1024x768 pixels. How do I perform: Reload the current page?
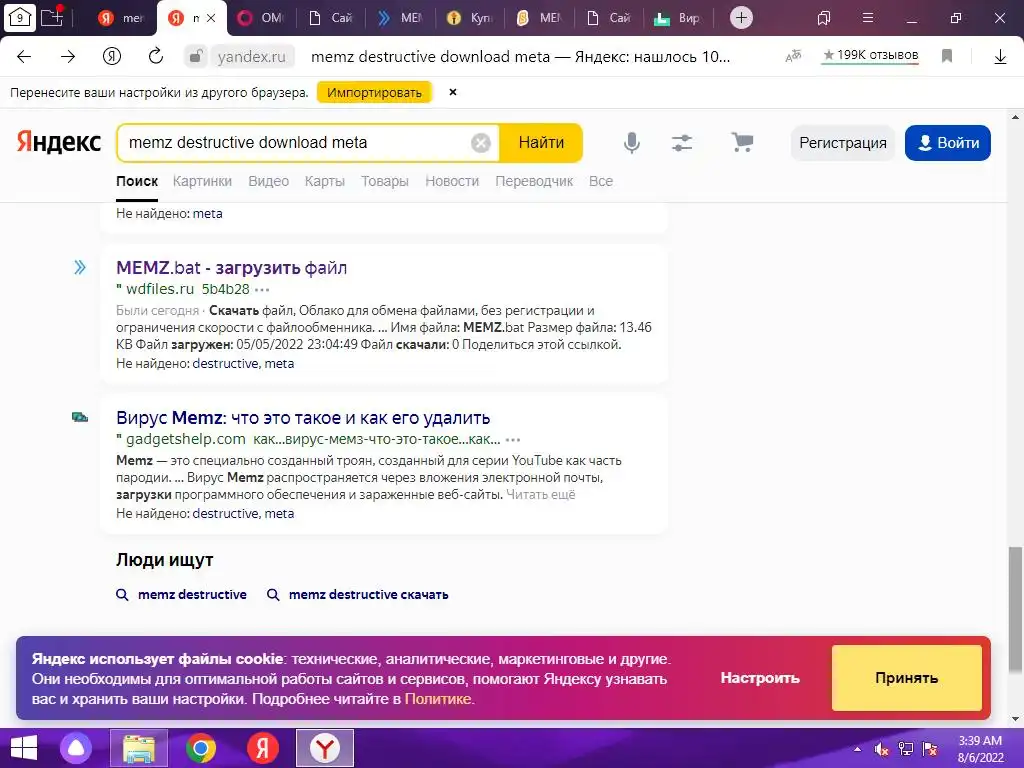[155, 57]
